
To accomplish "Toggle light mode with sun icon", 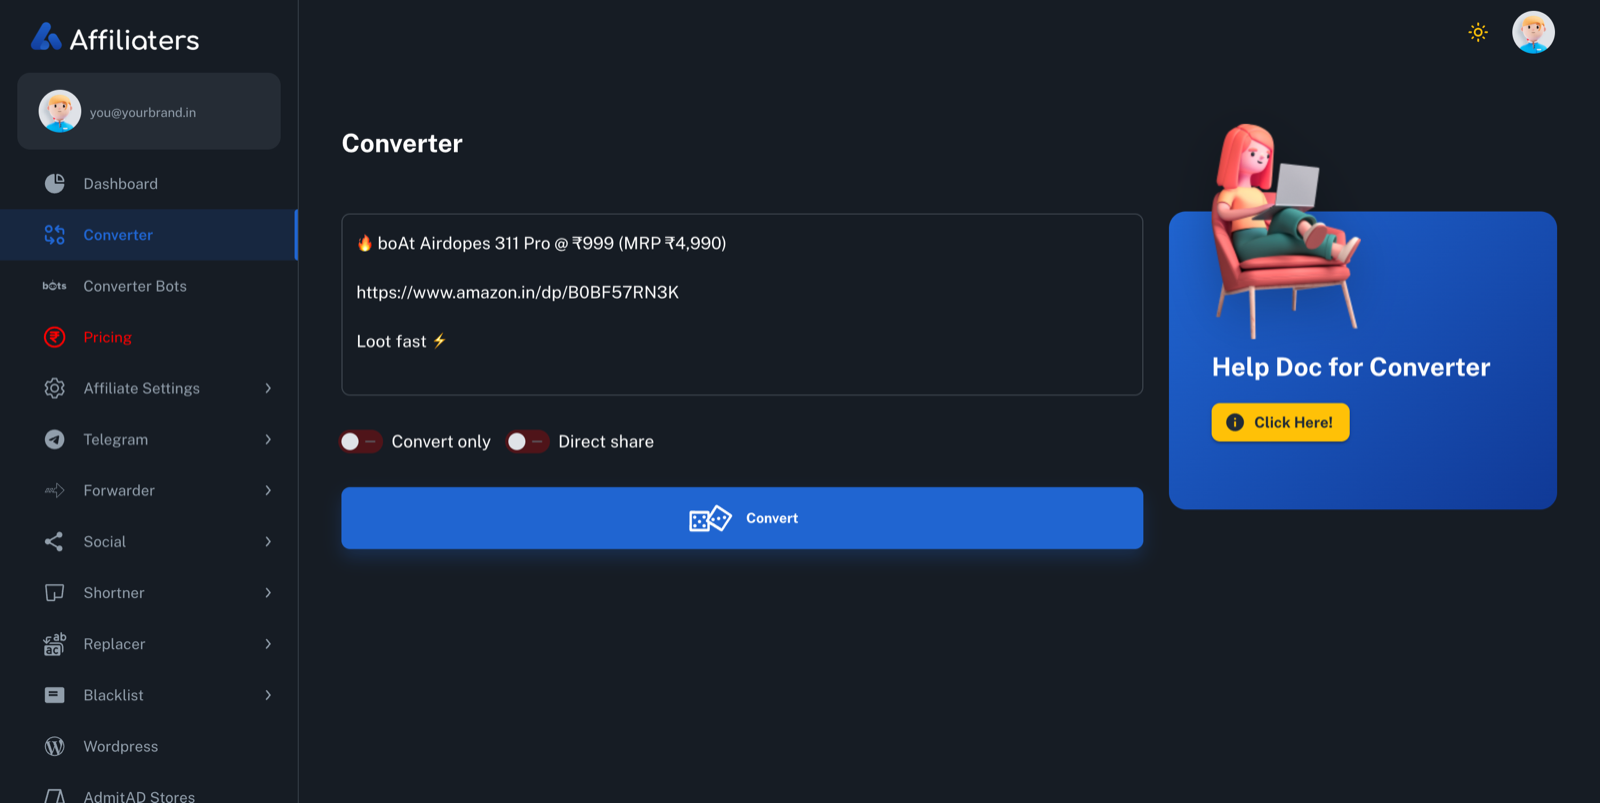I will click(1478, 32).
